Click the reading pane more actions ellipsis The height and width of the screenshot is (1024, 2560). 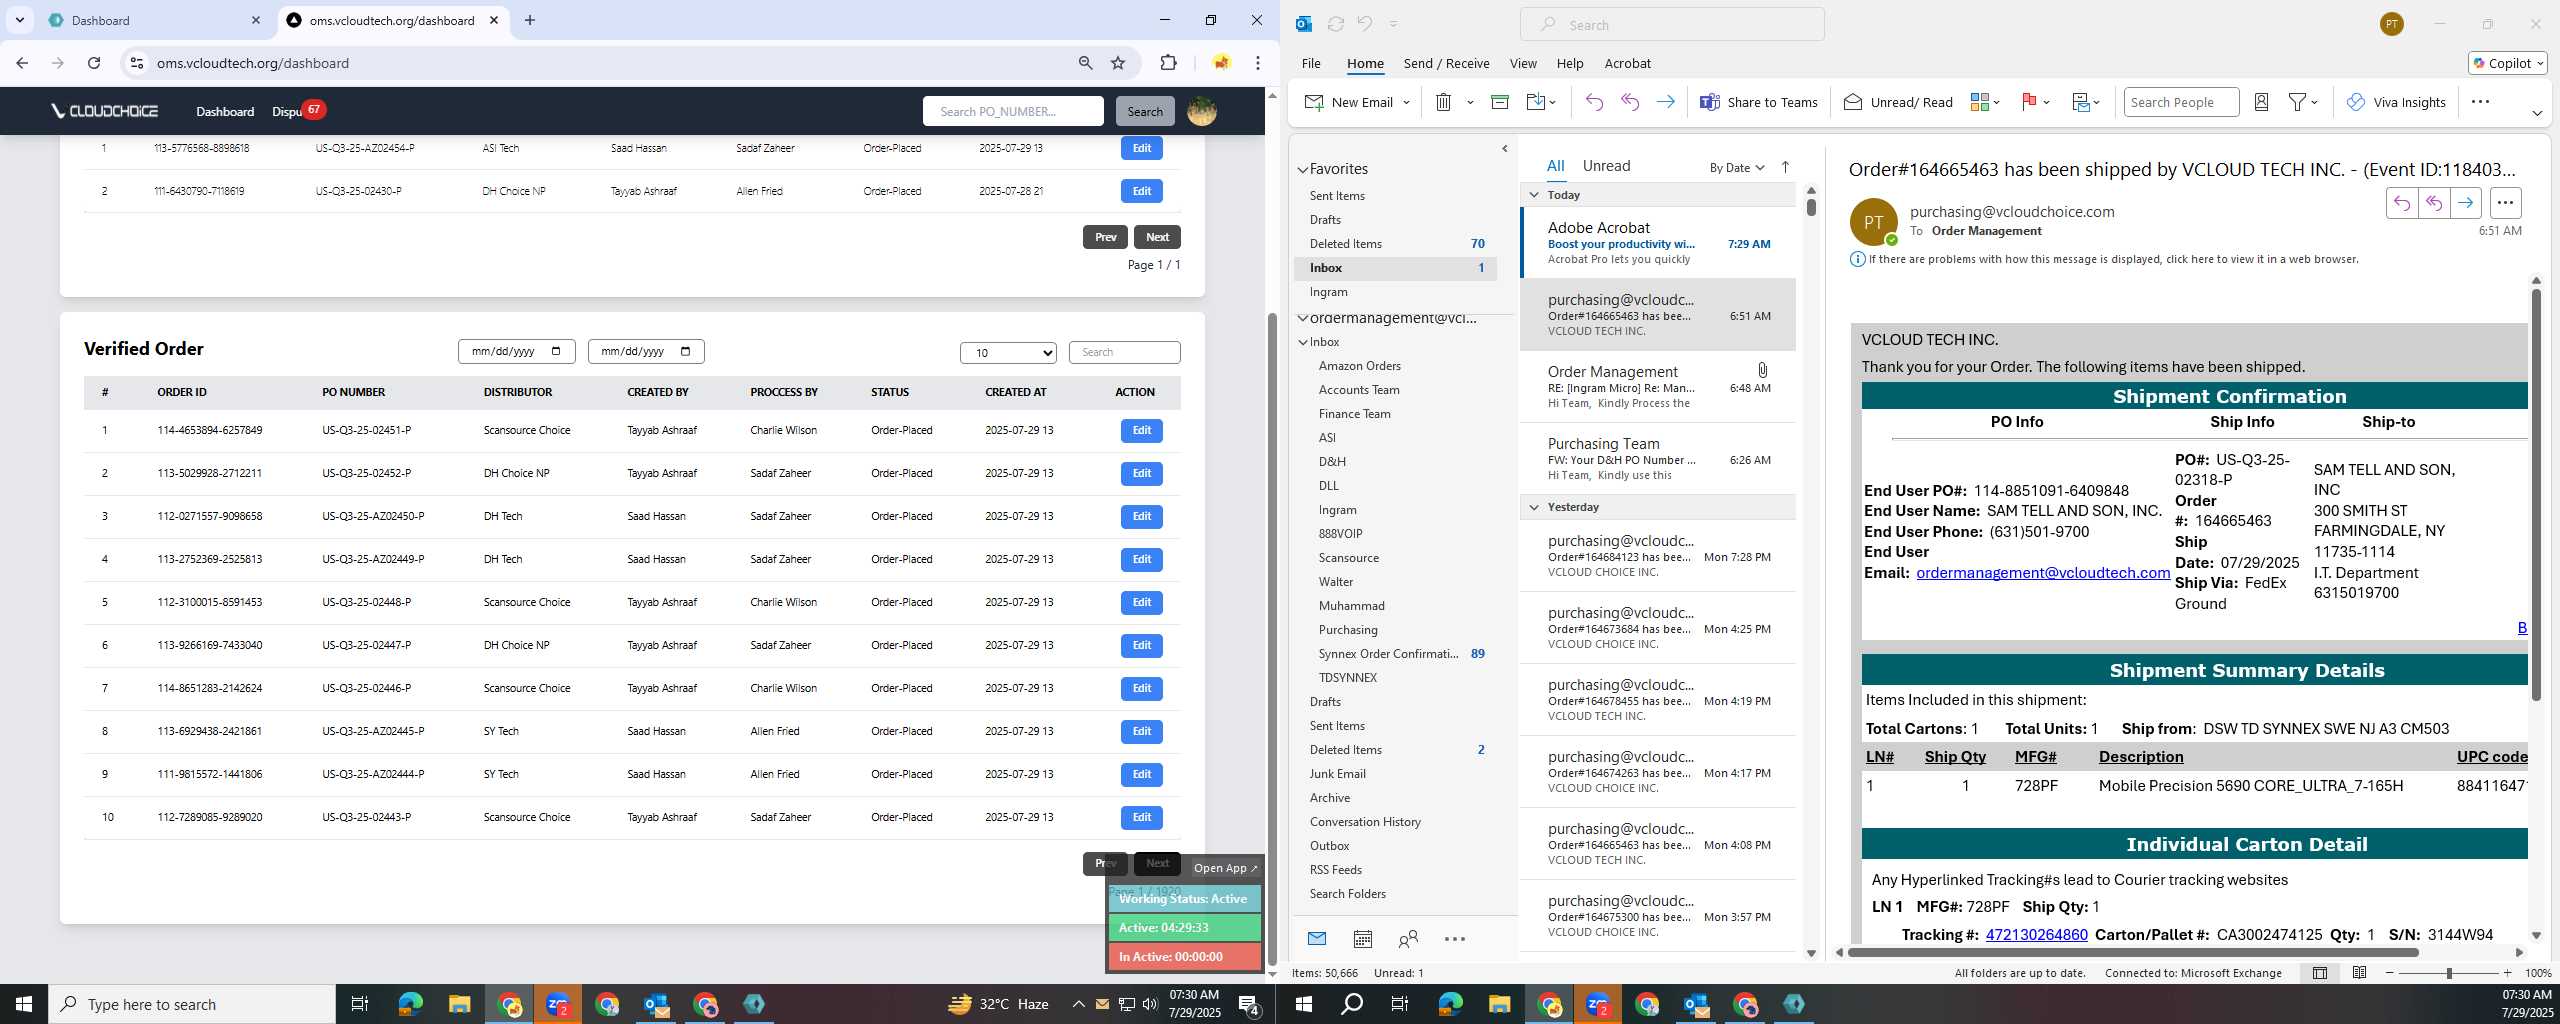(x=2505, y=203)
